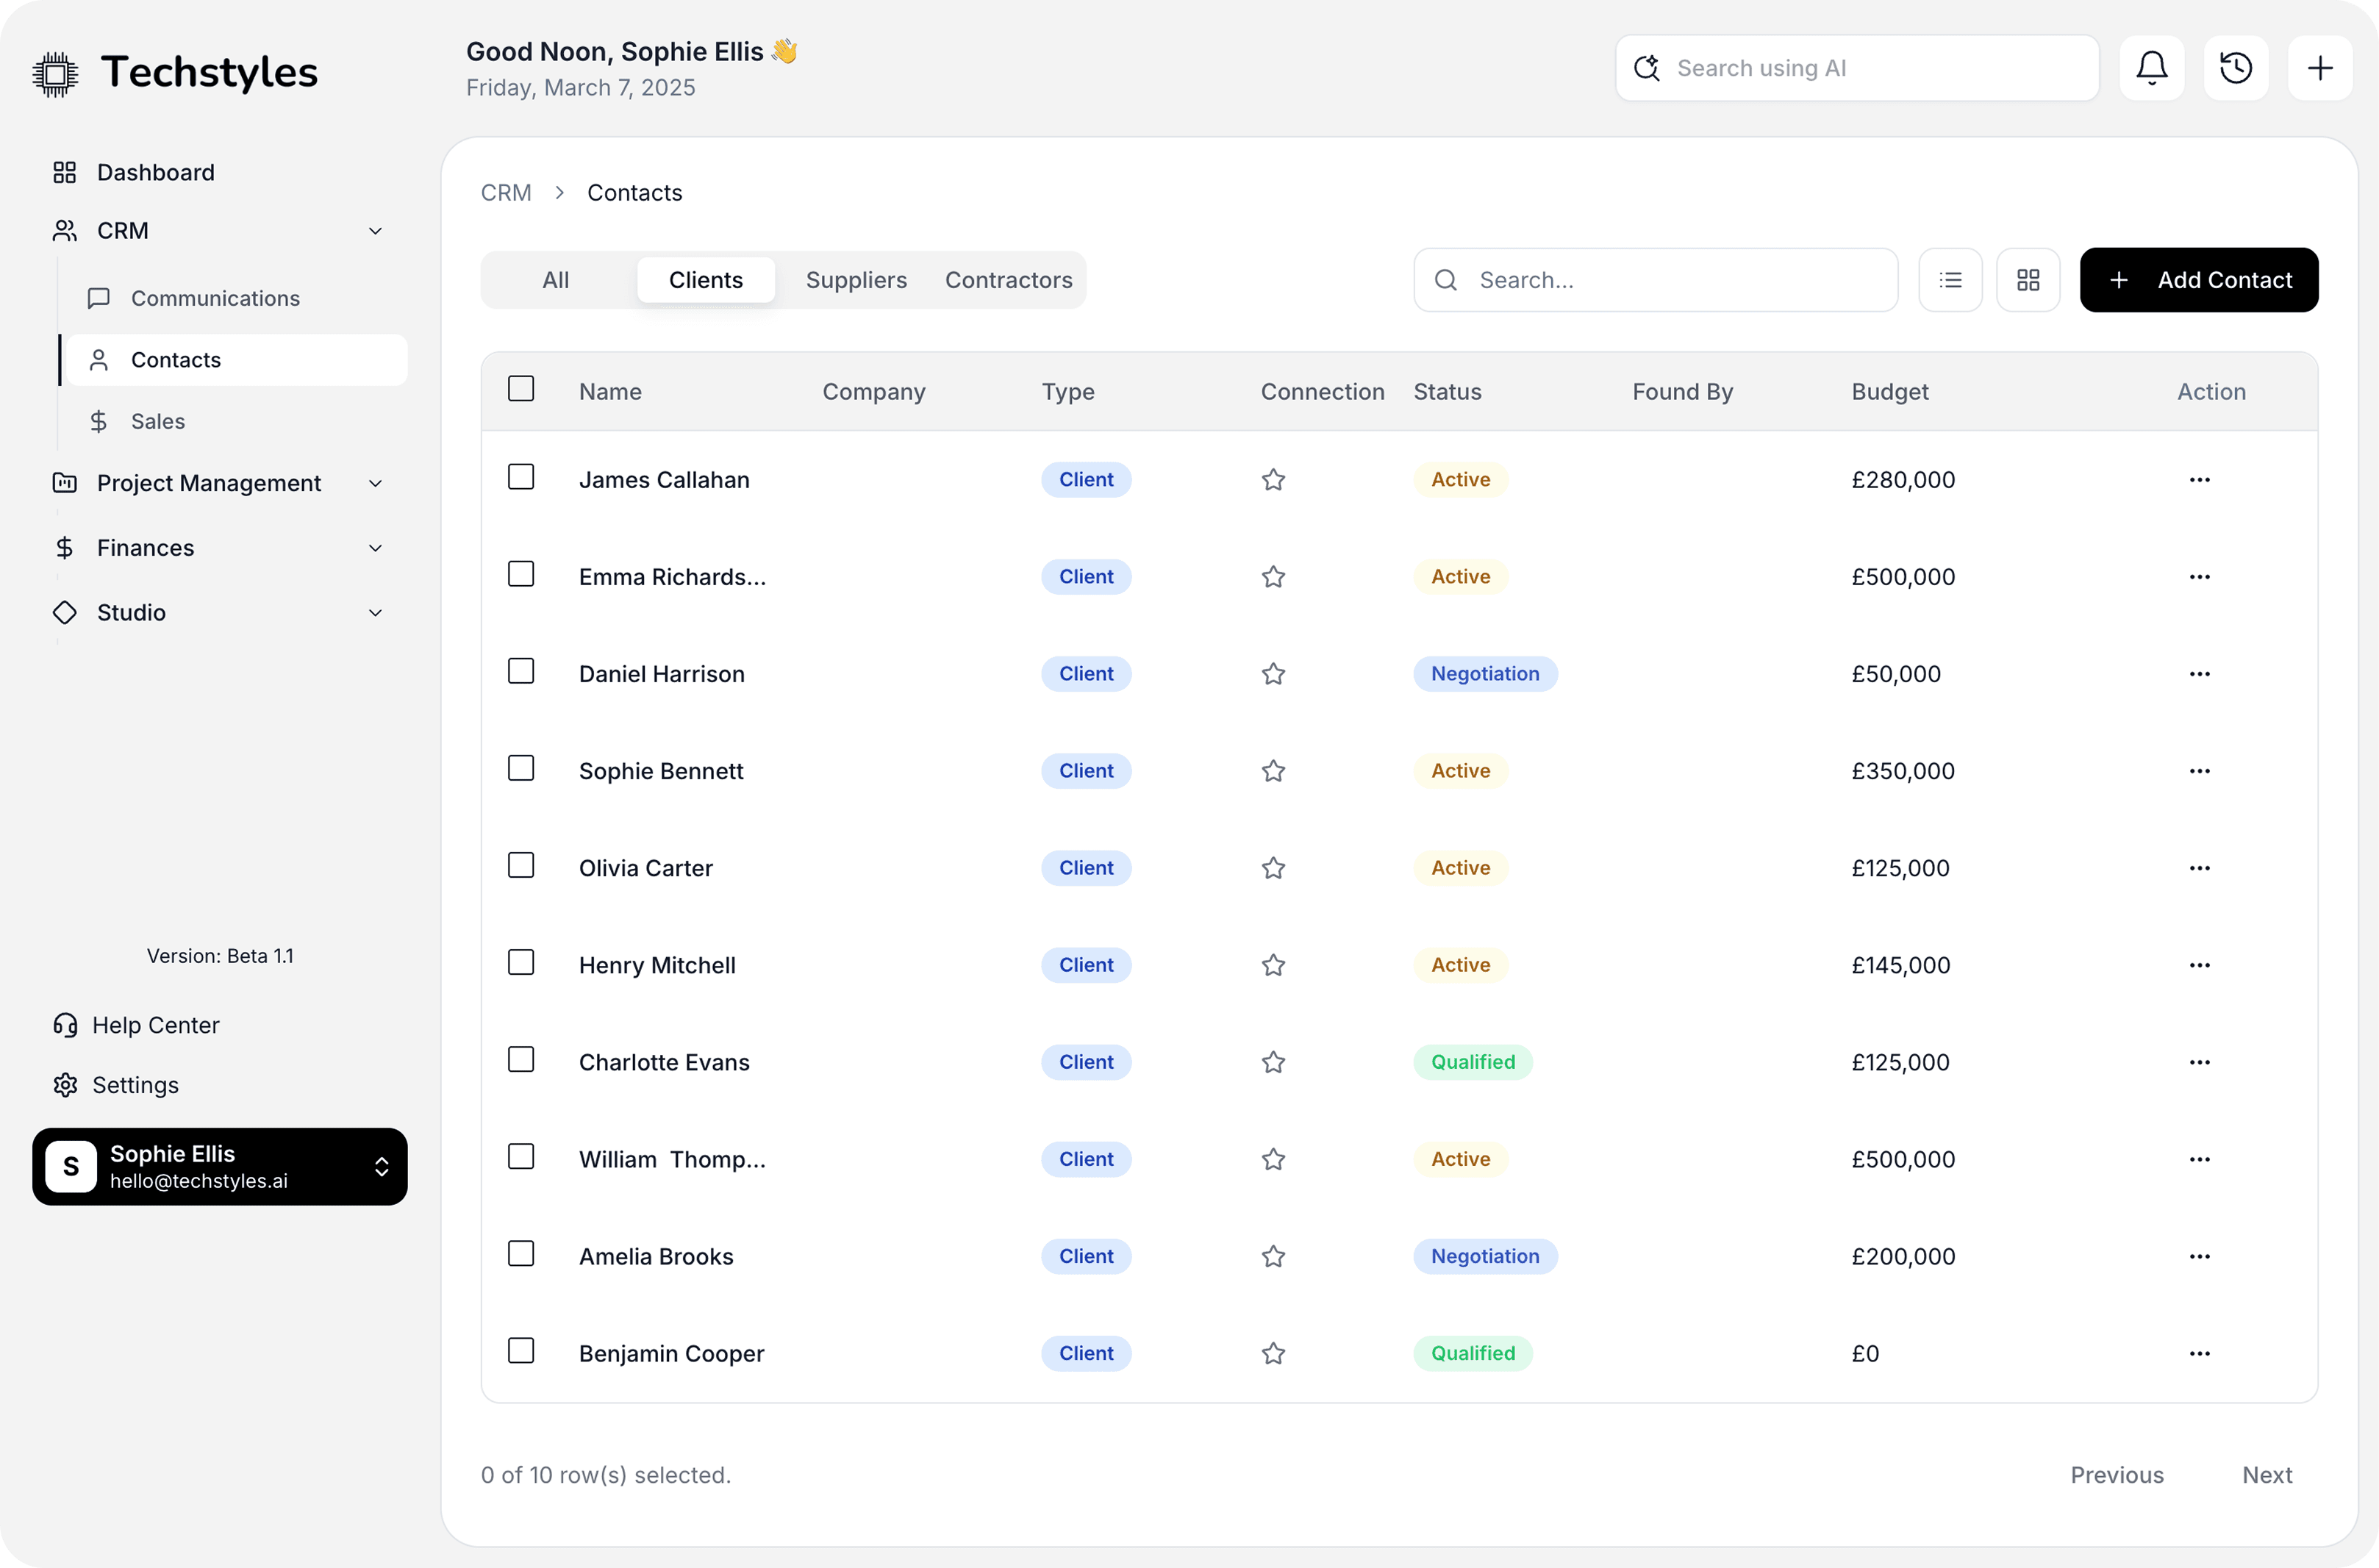Star Sophie Bennett connection icon
The width and height of the screenshot is (2379, 1568).
click(x=1273, y=771)
